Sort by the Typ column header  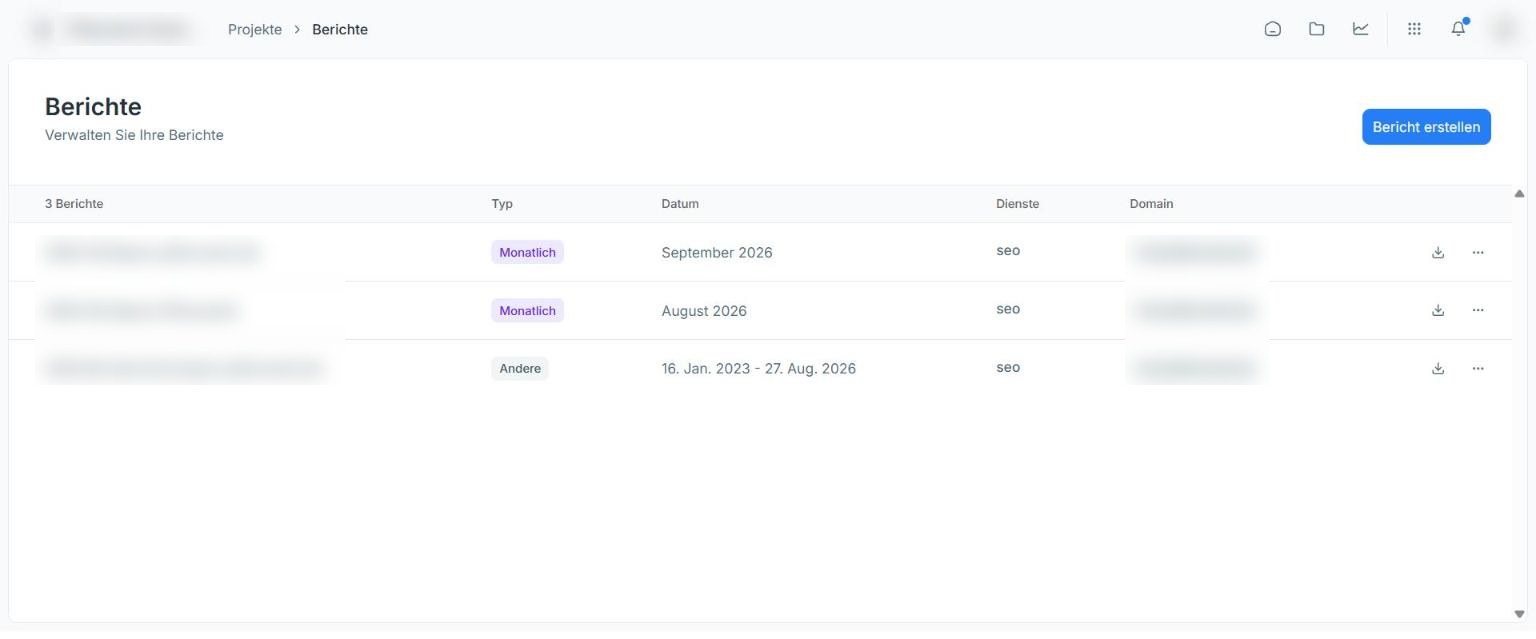tap(502, 204)
